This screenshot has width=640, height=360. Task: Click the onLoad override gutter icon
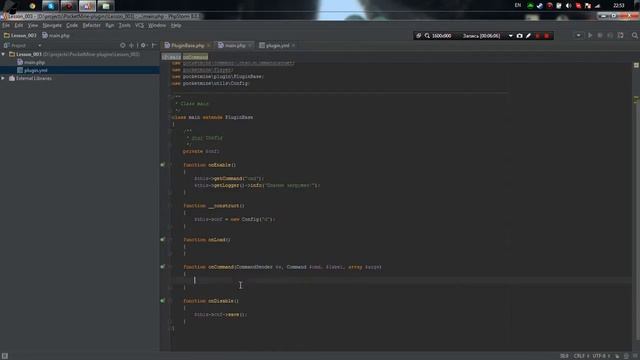click(162, 239)
